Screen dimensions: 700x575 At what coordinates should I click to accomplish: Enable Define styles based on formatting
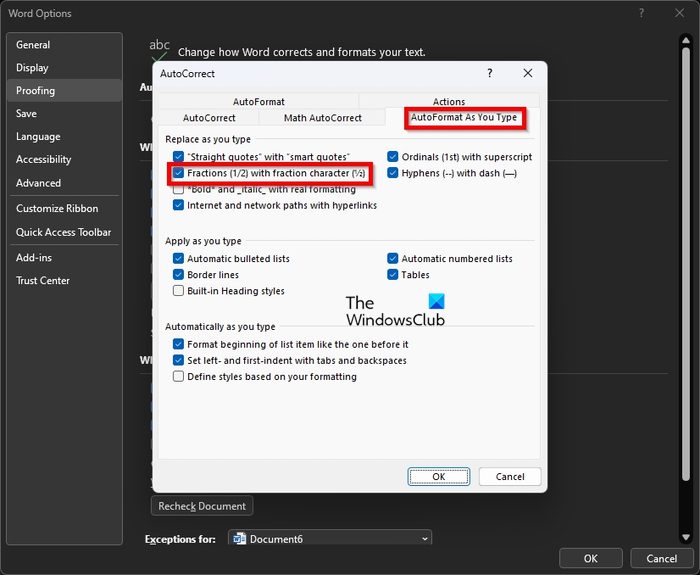click(x=178, y=376)
